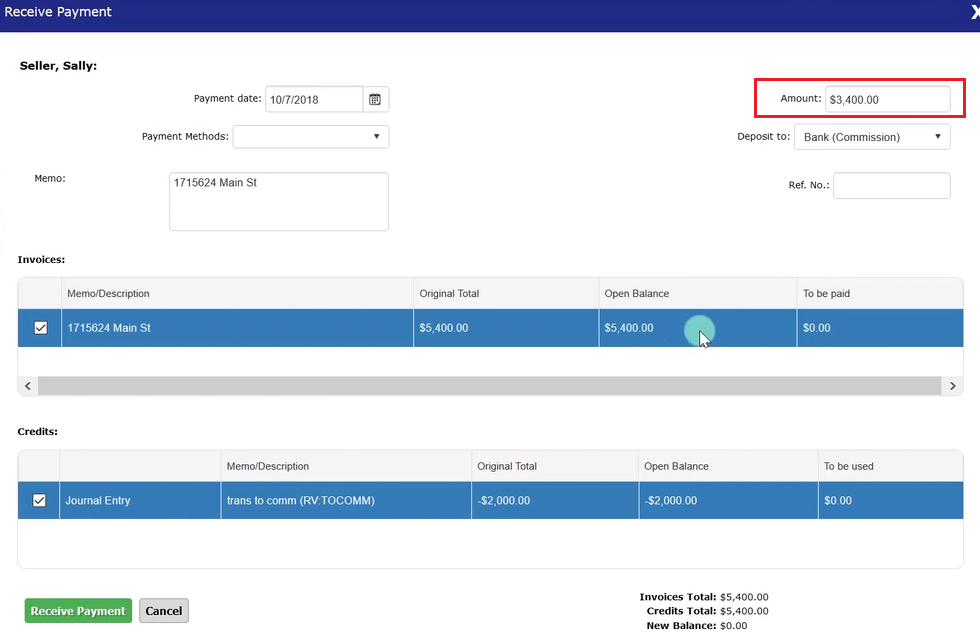This screenshot has height=638, width=980.
Task: Open the Payment date calendar picker
Action: point(375,99)
